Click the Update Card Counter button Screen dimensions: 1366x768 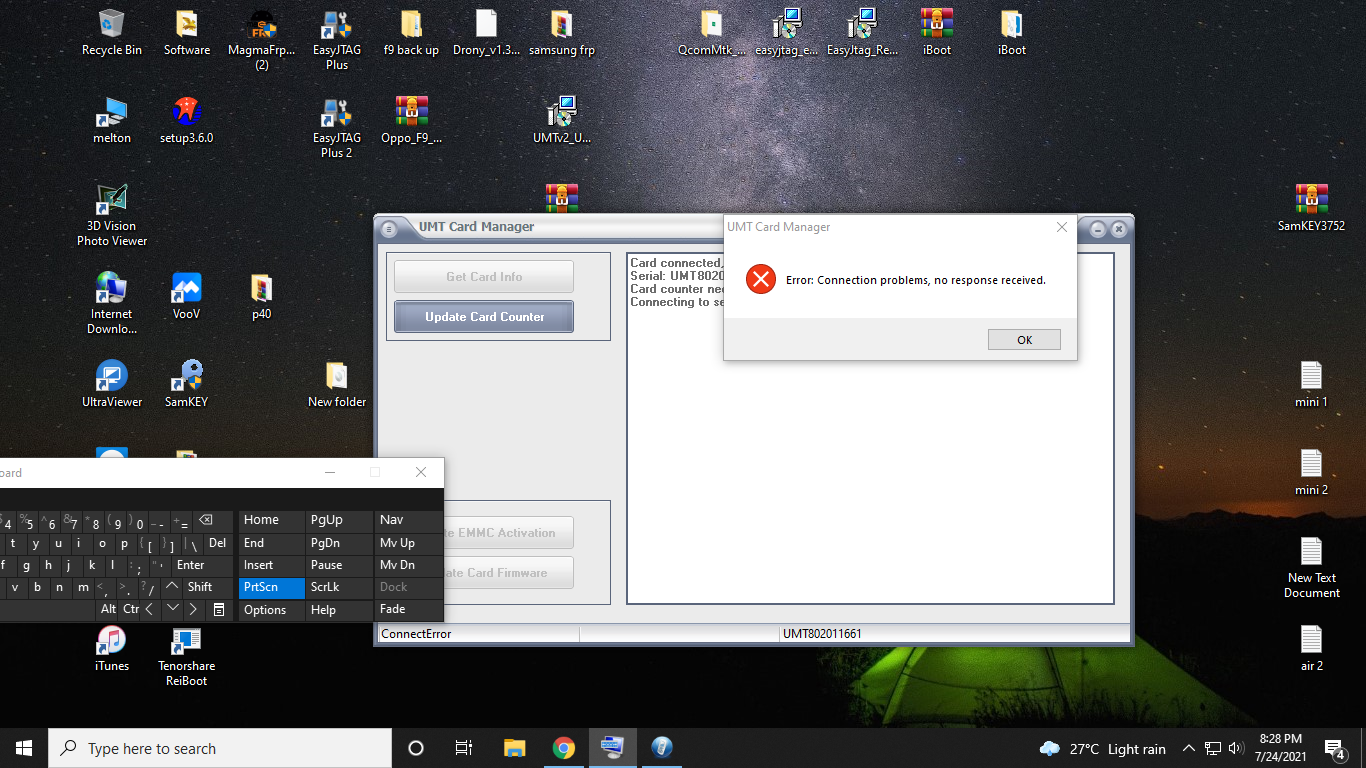point(484,317)
